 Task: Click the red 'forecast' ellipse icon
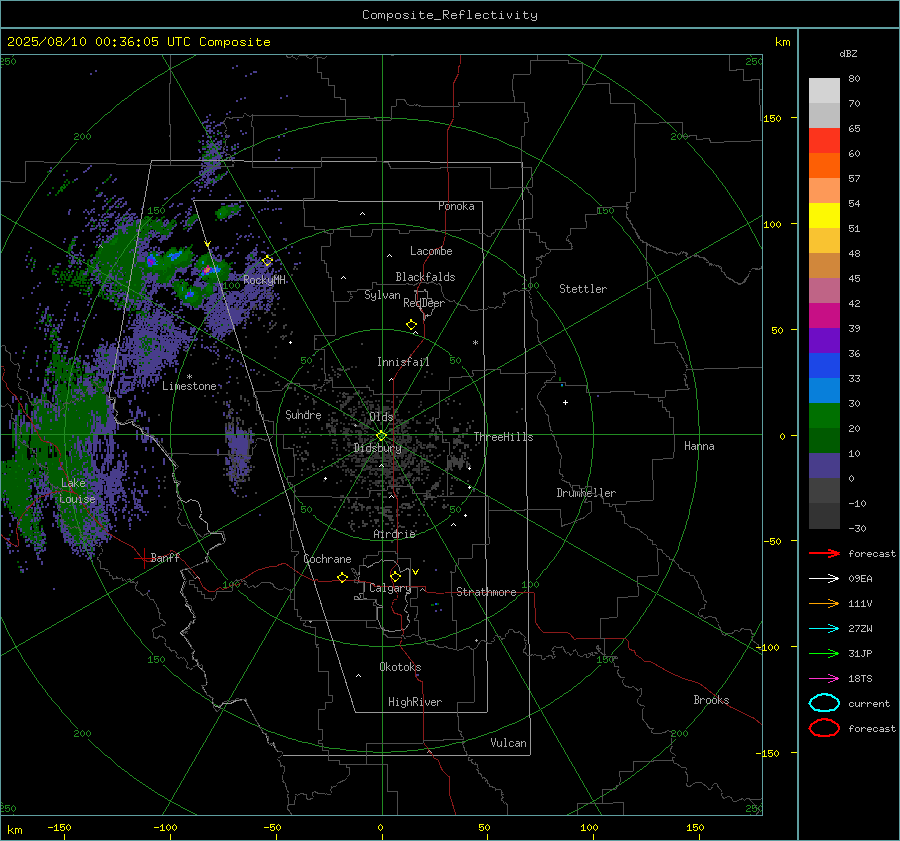[824, 728]
